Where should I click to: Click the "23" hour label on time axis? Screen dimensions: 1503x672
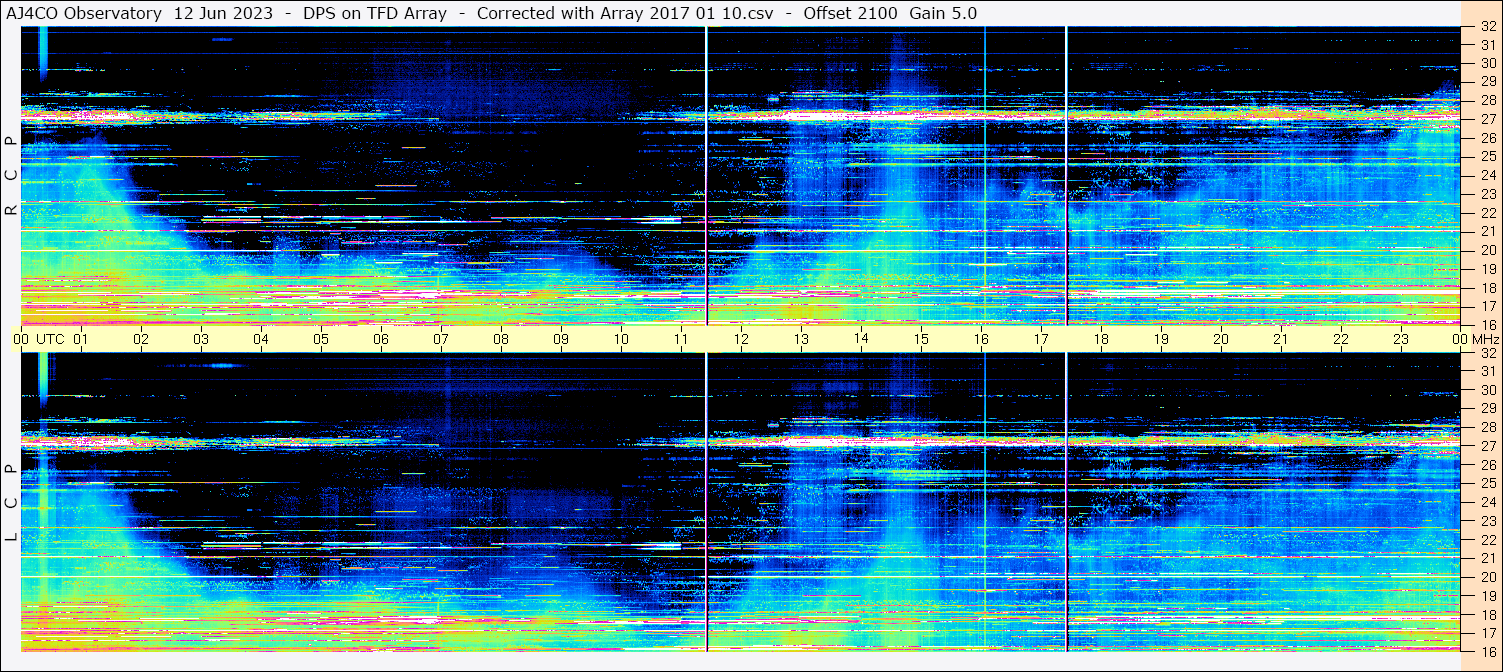1401,339
